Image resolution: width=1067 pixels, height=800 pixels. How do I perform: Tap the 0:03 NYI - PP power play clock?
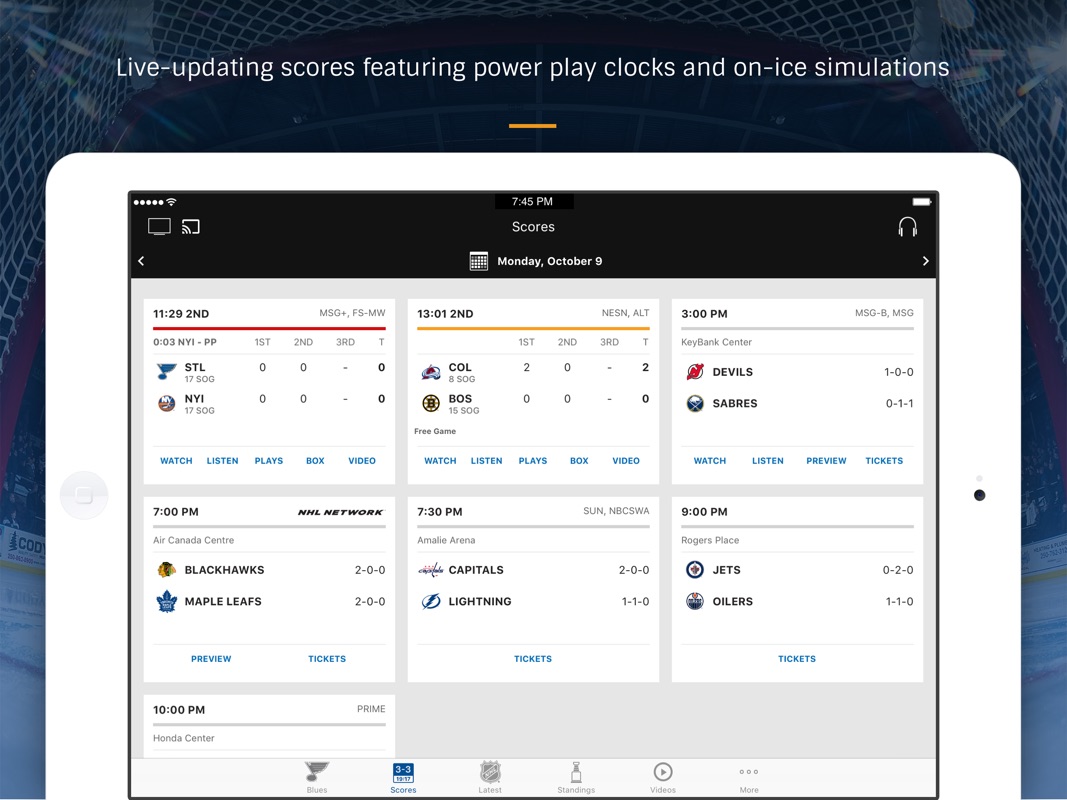pos(185,342)
